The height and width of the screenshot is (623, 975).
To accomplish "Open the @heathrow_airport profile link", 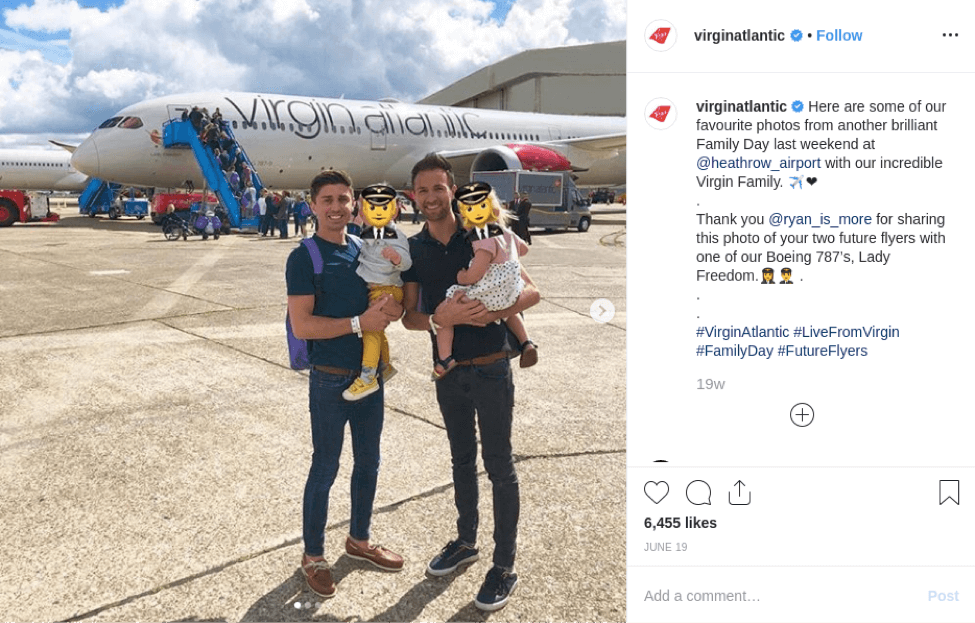I will 758,163.
